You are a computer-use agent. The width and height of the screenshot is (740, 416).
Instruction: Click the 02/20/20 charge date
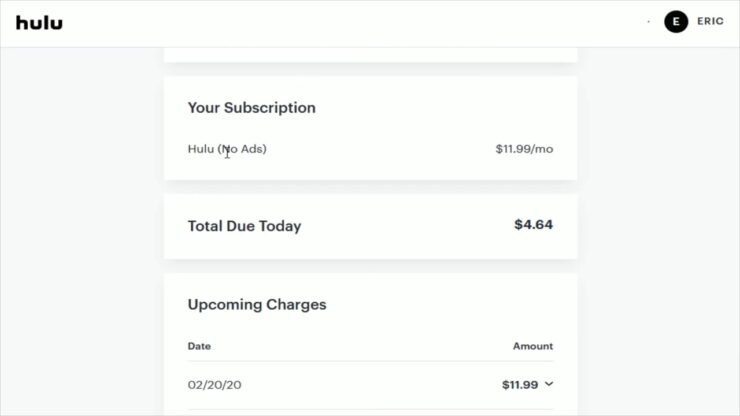214,385
